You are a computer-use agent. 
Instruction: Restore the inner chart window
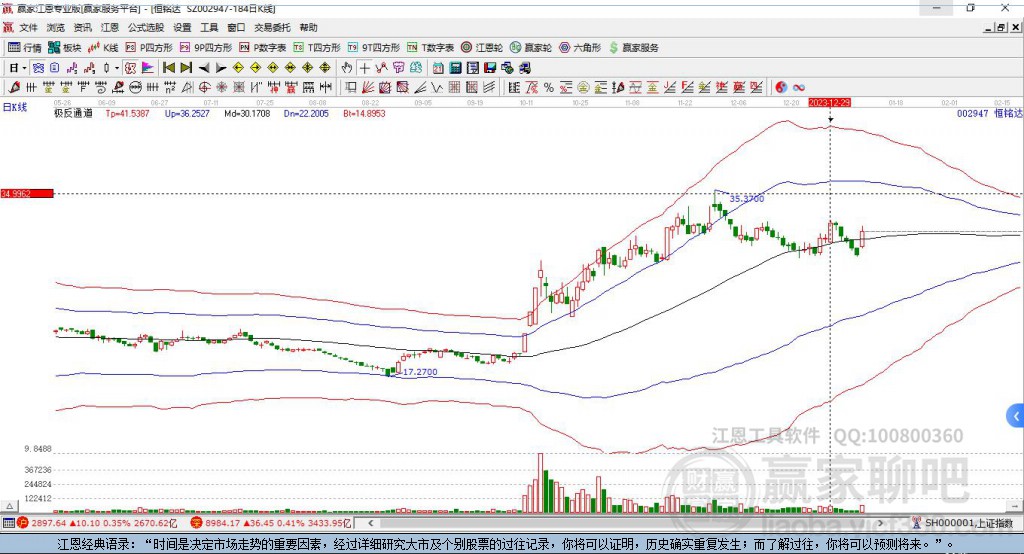pos(1001,27)
